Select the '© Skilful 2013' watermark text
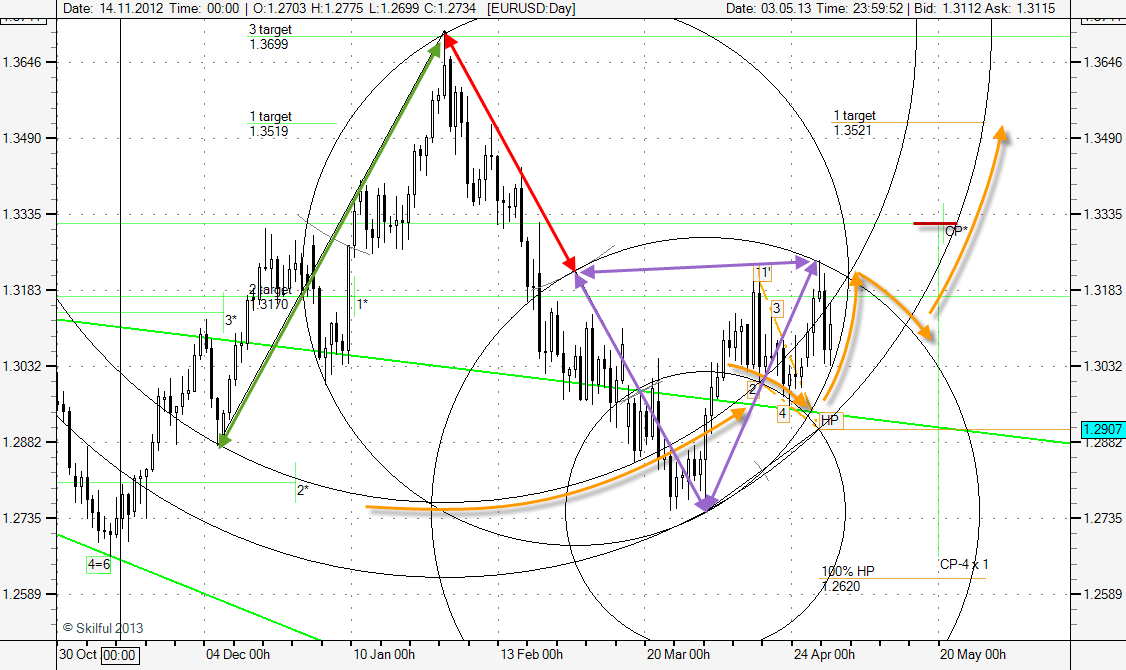 102,628
